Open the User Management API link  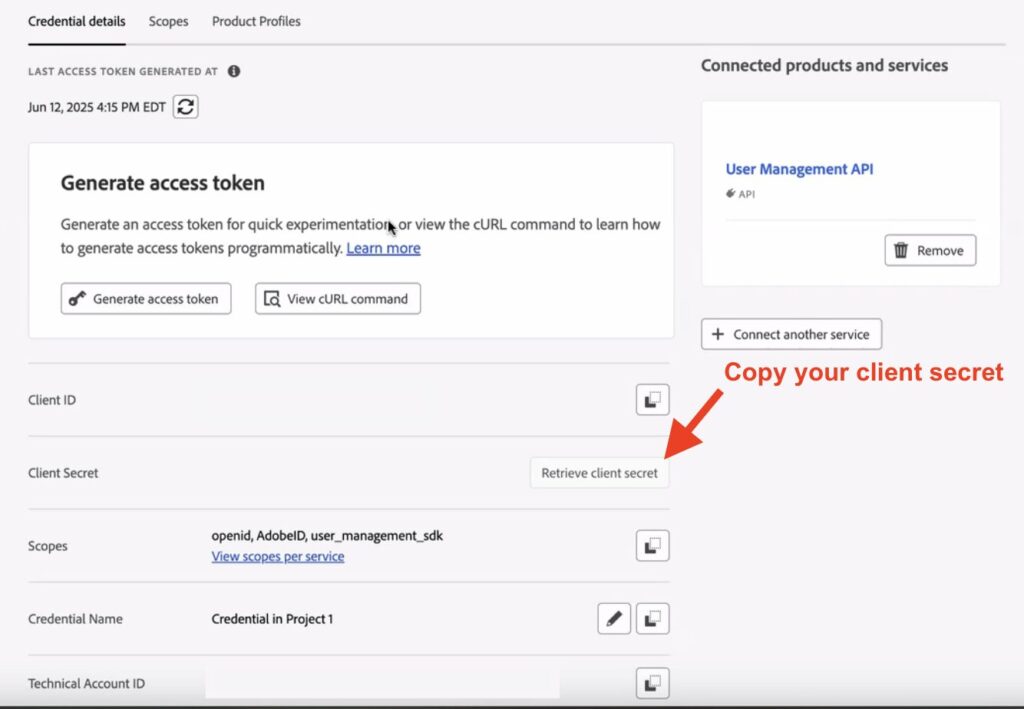tap(799, 169)
